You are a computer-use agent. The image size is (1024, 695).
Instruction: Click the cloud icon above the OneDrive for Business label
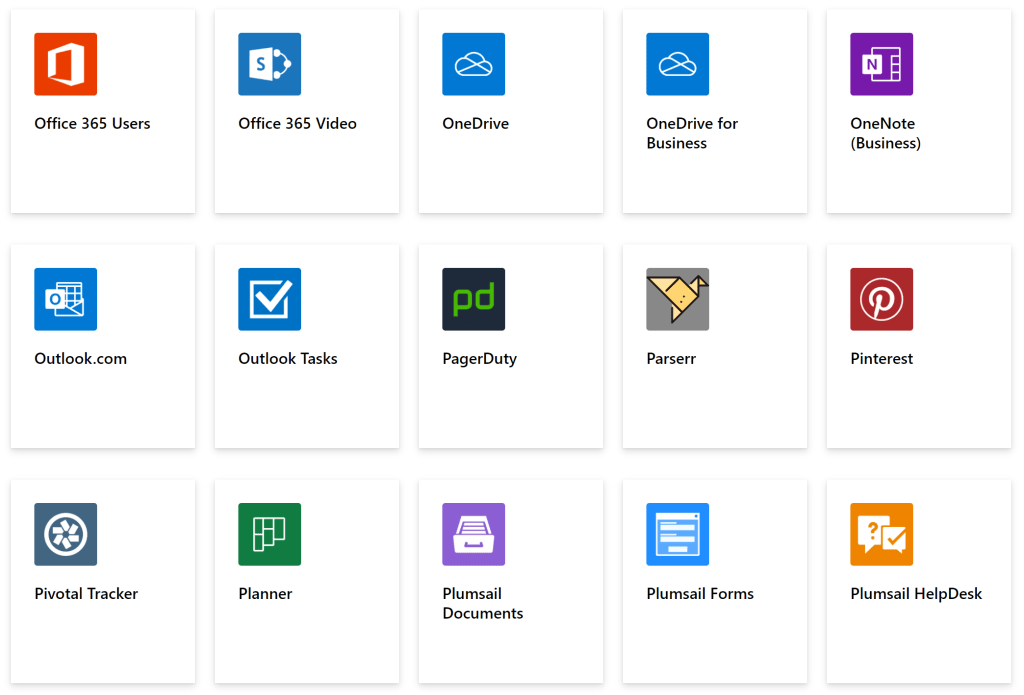coord(677,64)
